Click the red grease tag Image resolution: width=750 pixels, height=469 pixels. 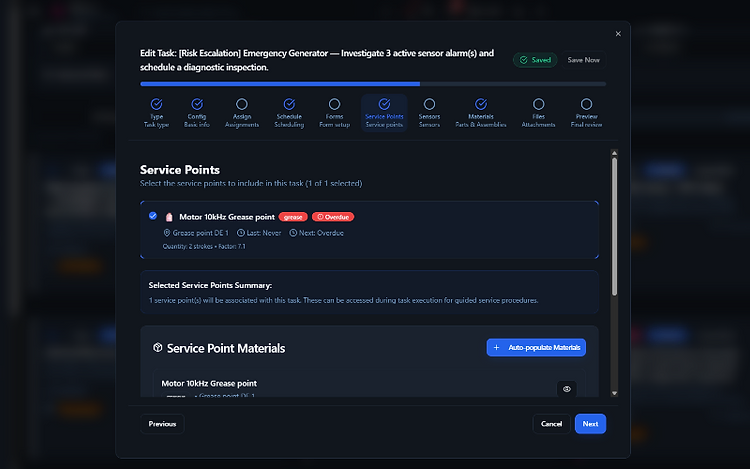(x=293, y=217)
